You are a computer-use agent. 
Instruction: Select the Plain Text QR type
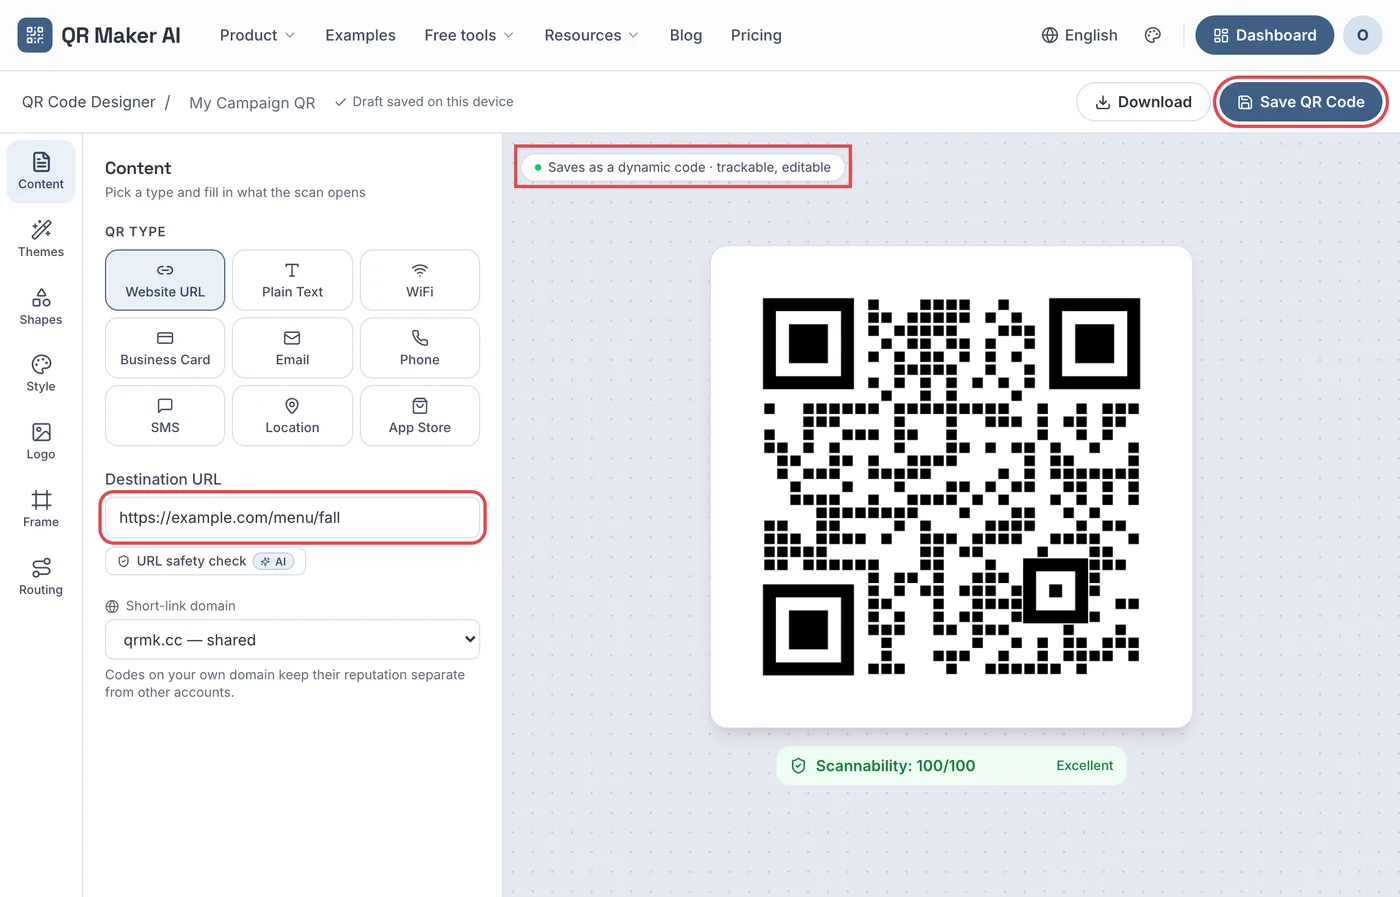coord(292,280)
